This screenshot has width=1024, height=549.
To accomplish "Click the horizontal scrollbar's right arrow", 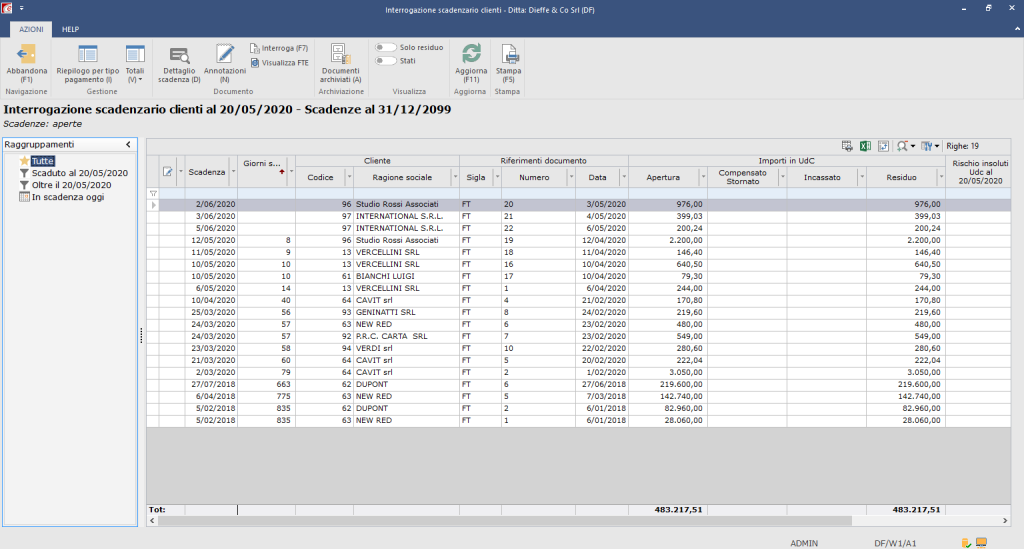I will coord(1005,520).
